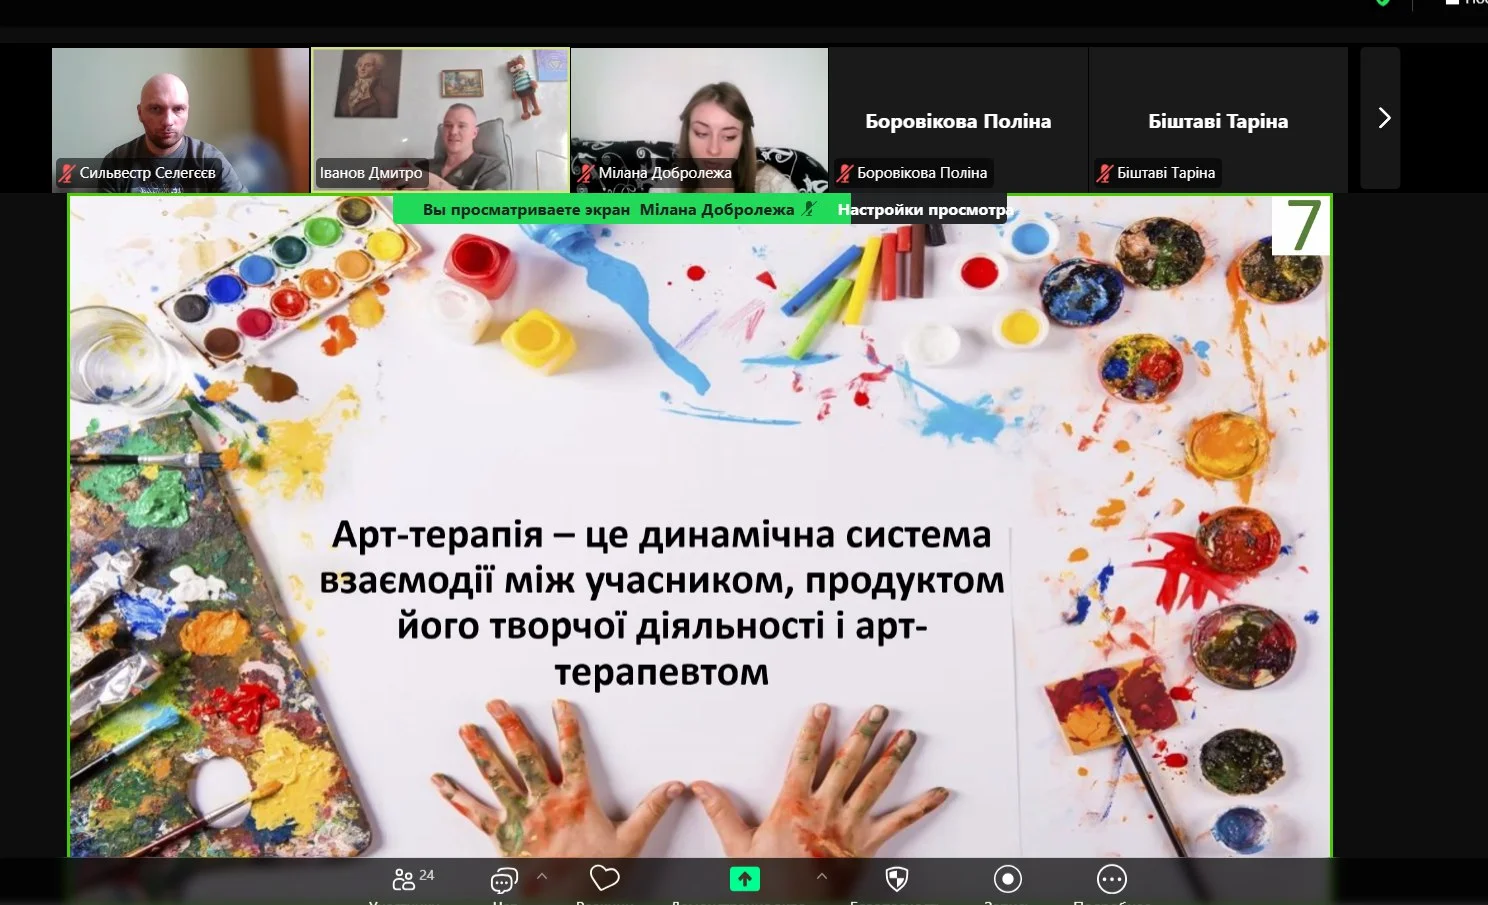Click muted mic icon on Боровікова Поліна
1488x905 pixels.
click(x=845, y=173)
